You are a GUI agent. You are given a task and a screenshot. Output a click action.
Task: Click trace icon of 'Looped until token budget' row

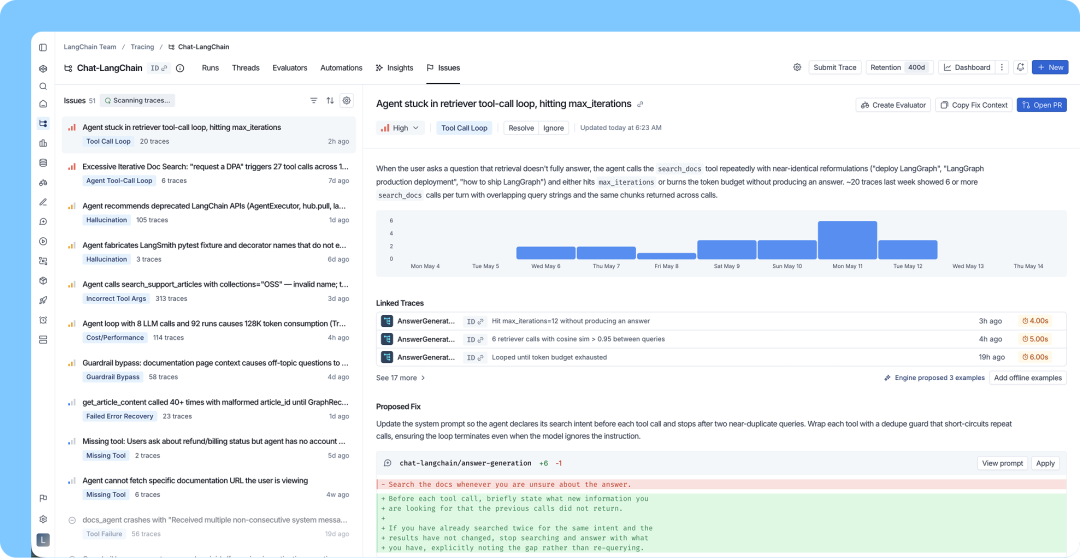(387, 357)
